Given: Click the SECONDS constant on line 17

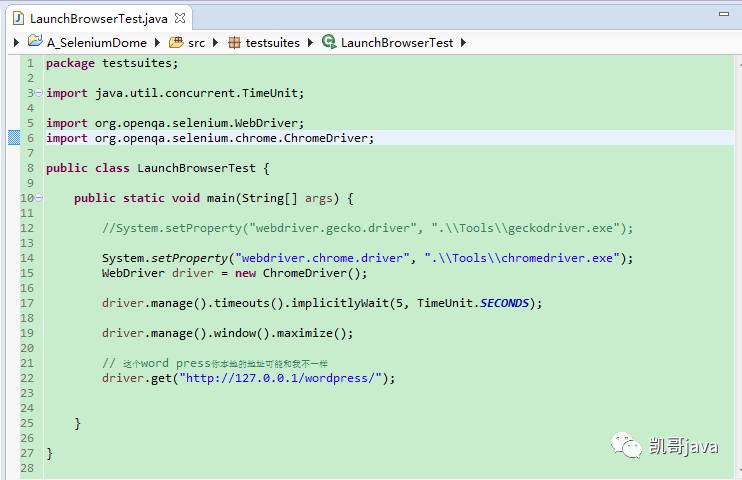Looking at the screenshot, I should (x=504, y=303).
